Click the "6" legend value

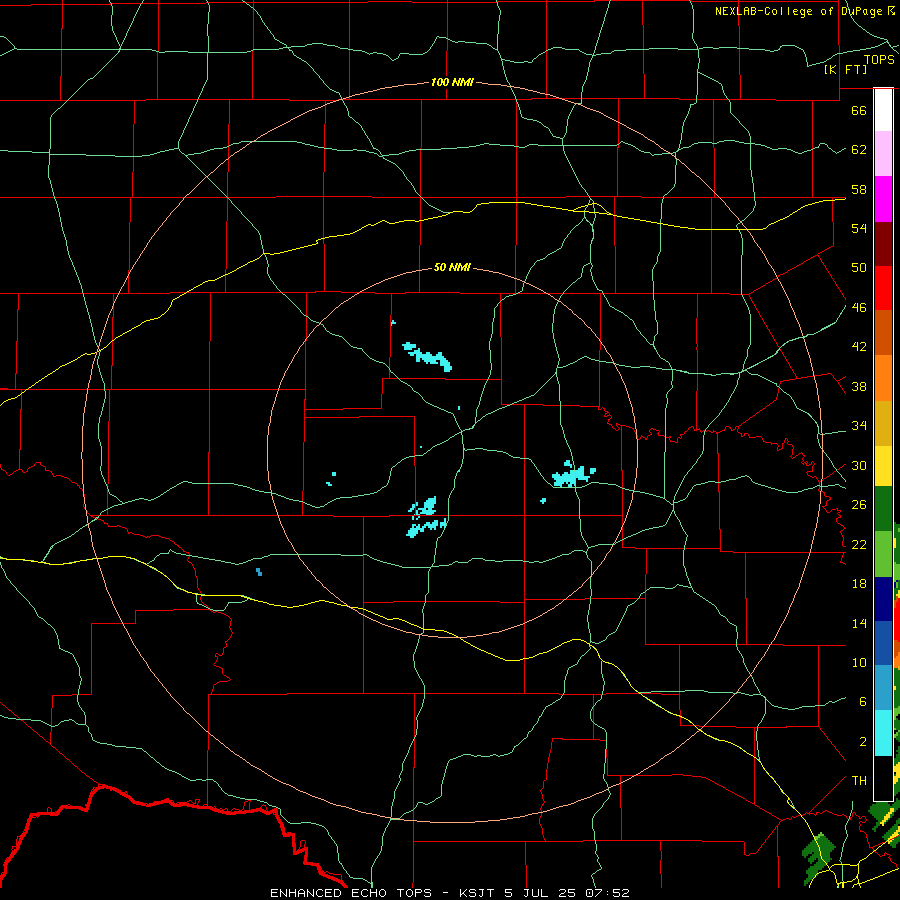[863, 702]
